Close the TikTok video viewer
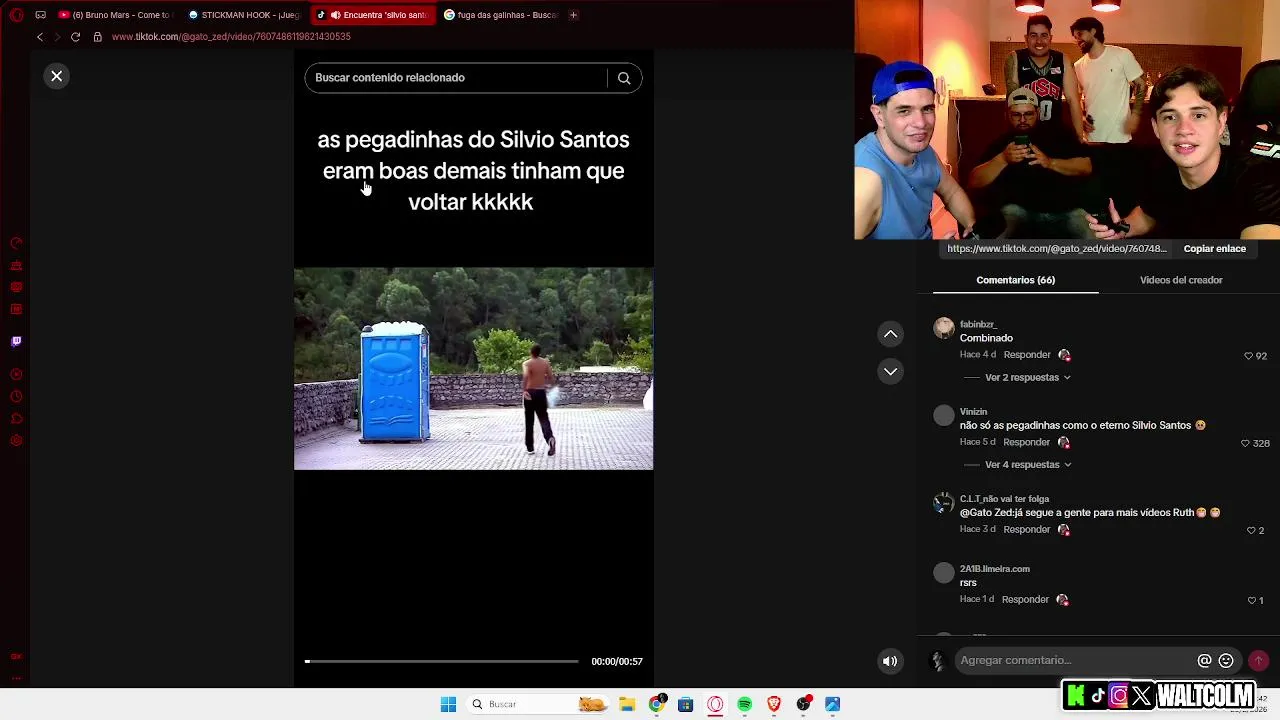This screenshot has height=720, width=1280. (57, 76)
